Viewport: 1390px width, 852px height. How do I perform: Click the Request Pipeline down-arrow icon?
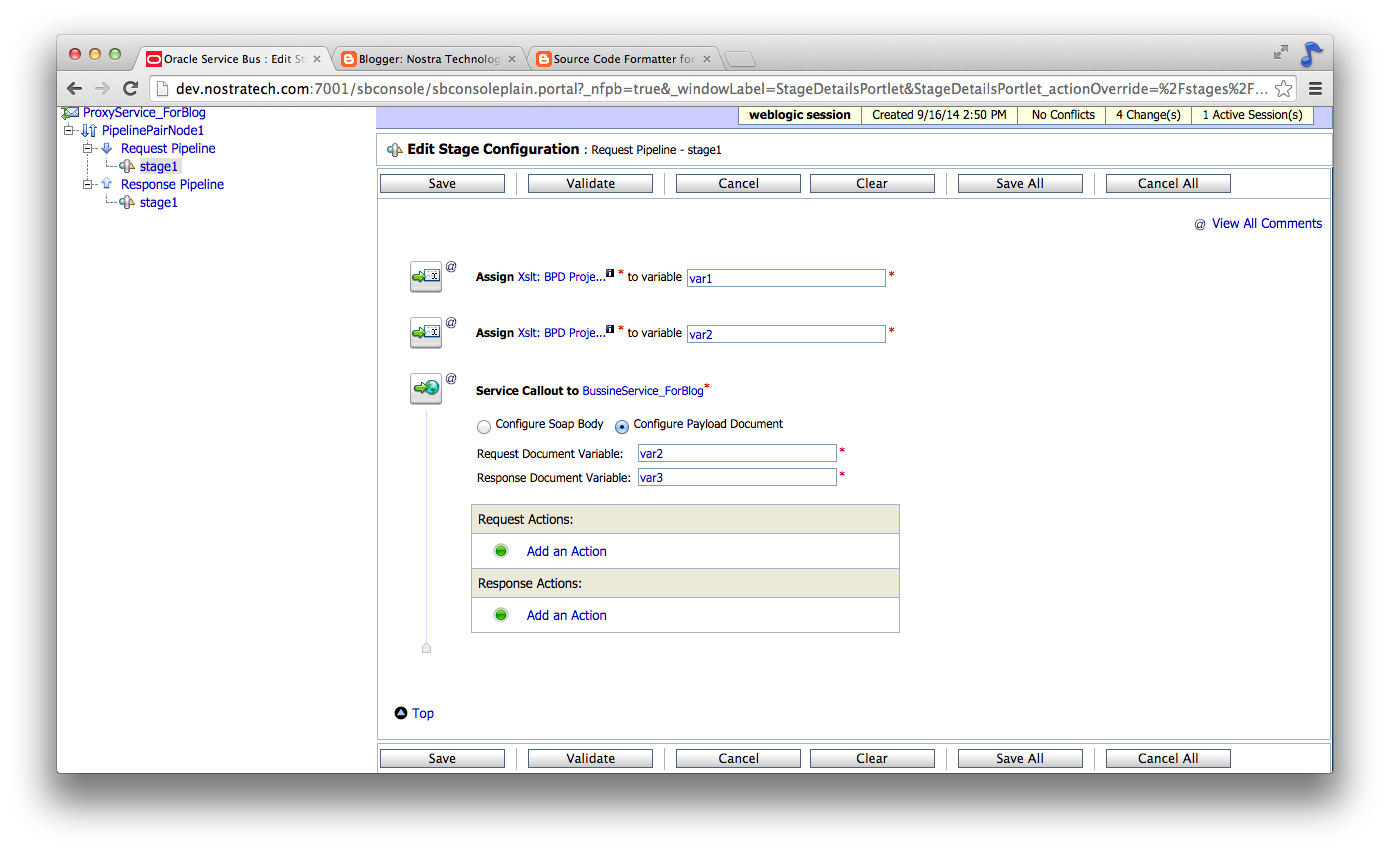coord(107,148)
